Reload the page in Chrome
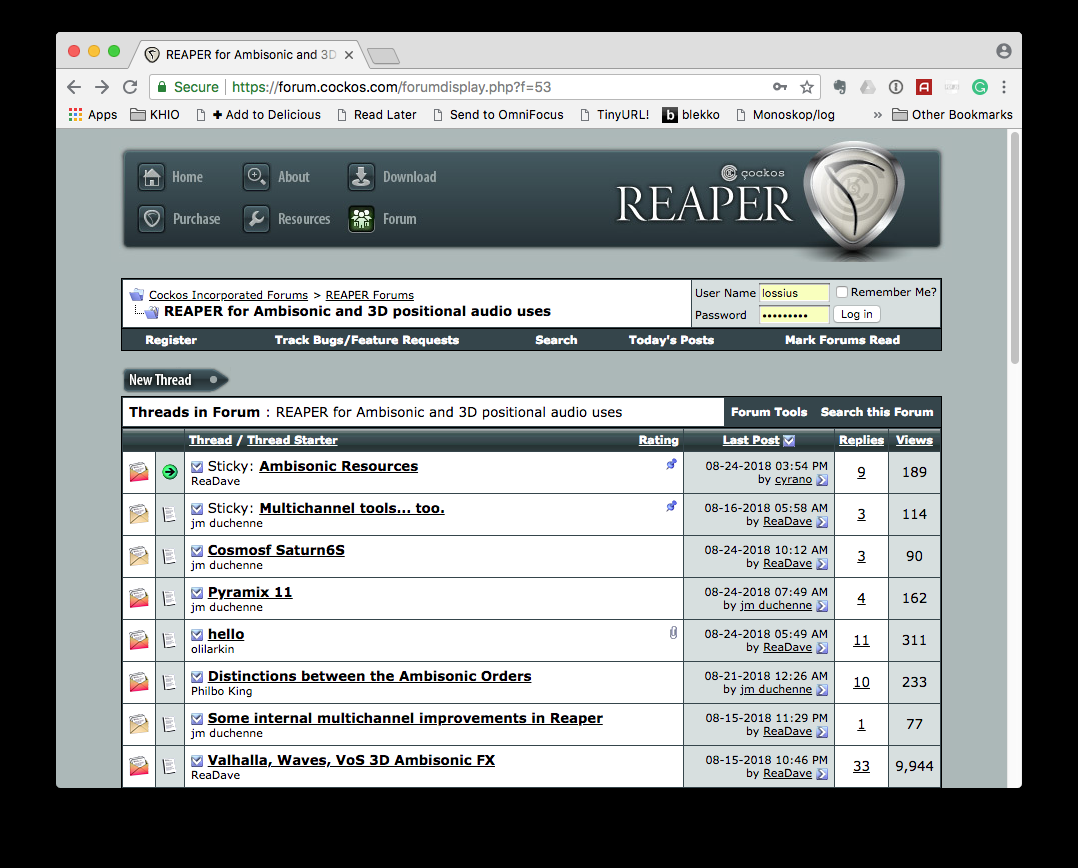 (130, 87)
